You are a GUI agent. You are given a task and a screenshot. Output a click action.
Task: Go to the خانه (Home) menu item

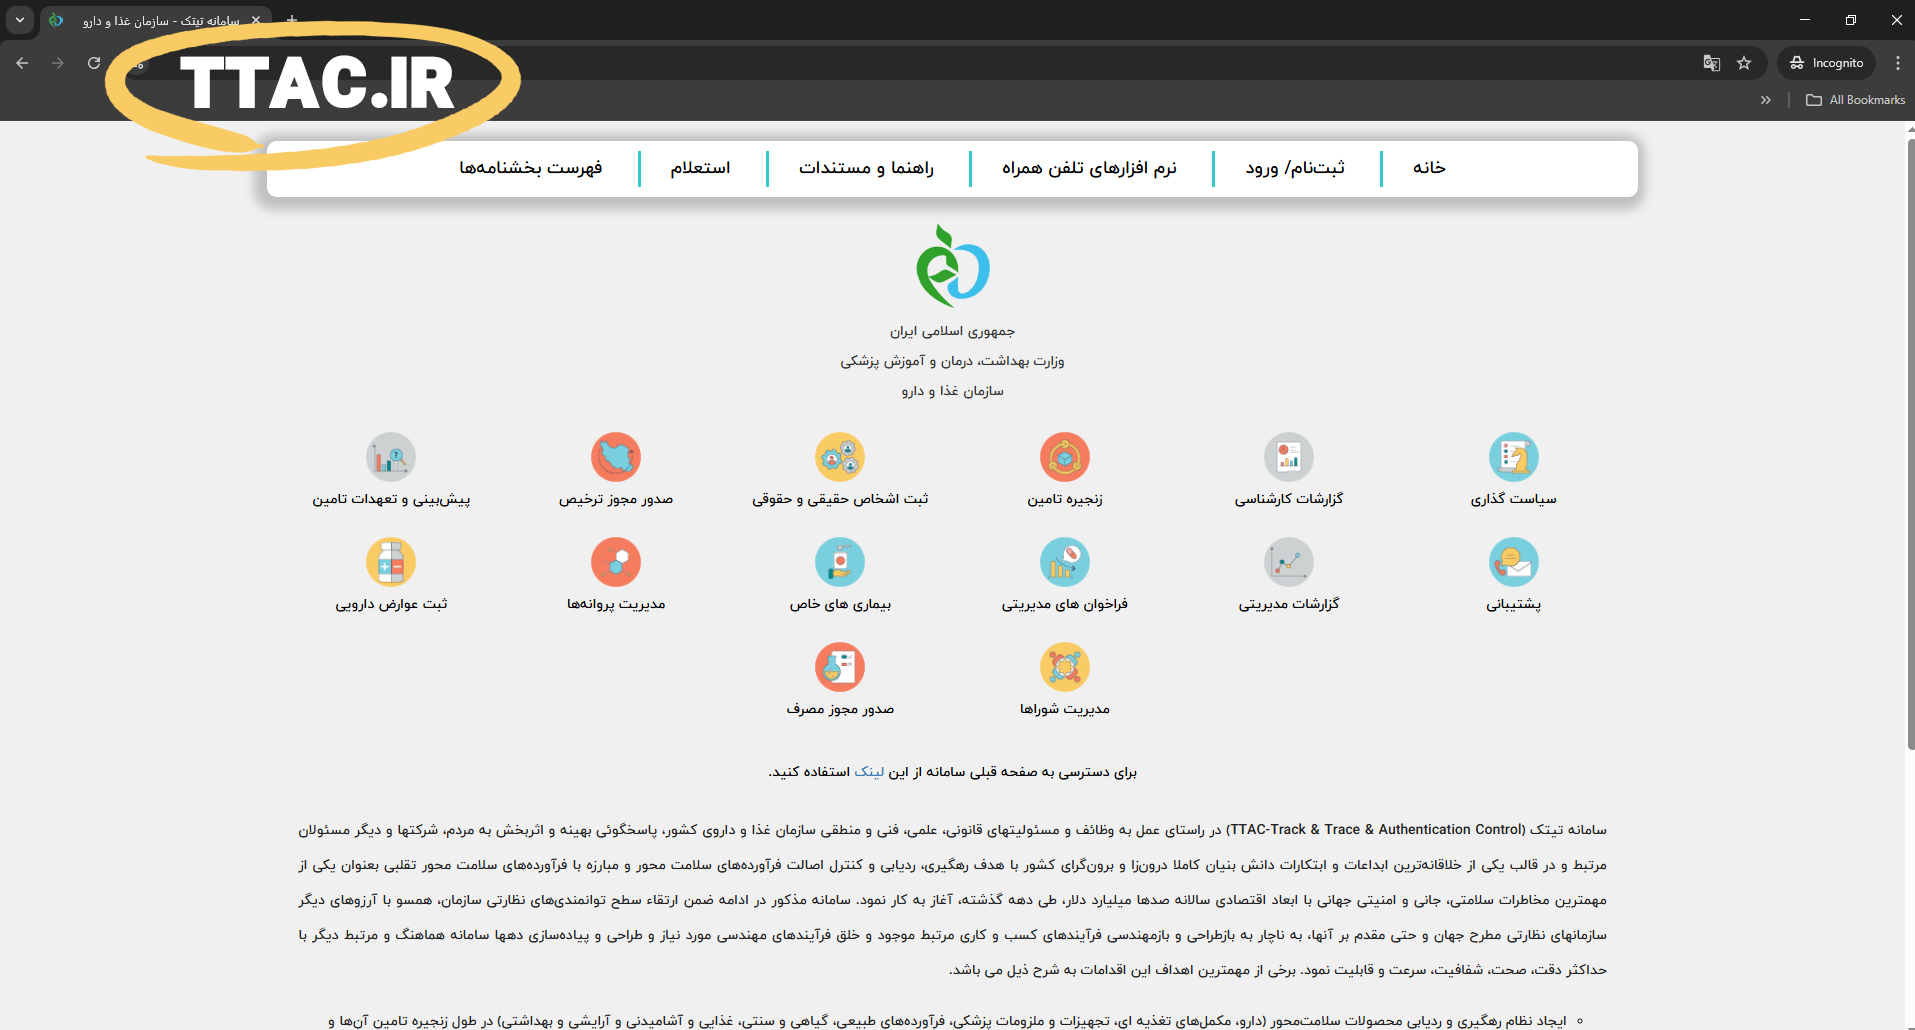pos(1429,168)
